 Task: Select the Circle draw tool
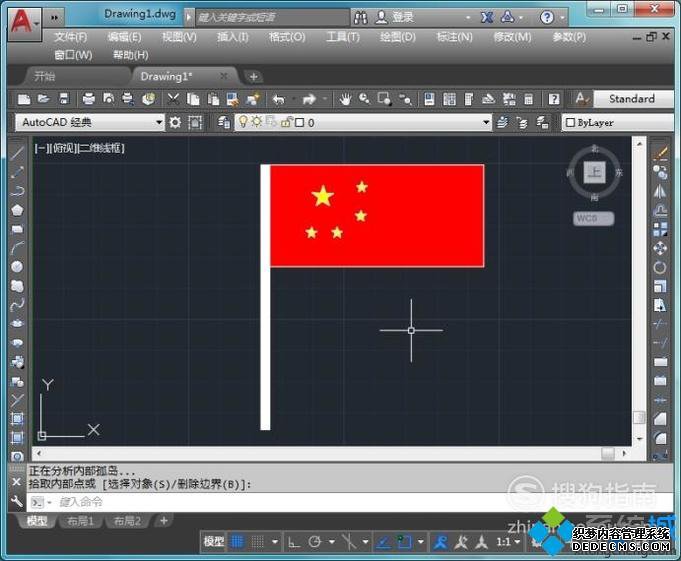coord(17,267)
